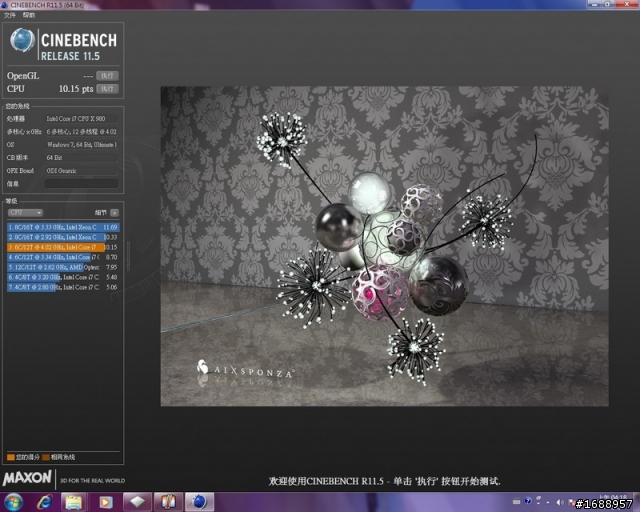Click the taskbar app icon left of Cinebench
640x512 pixels.
point(168,502)
